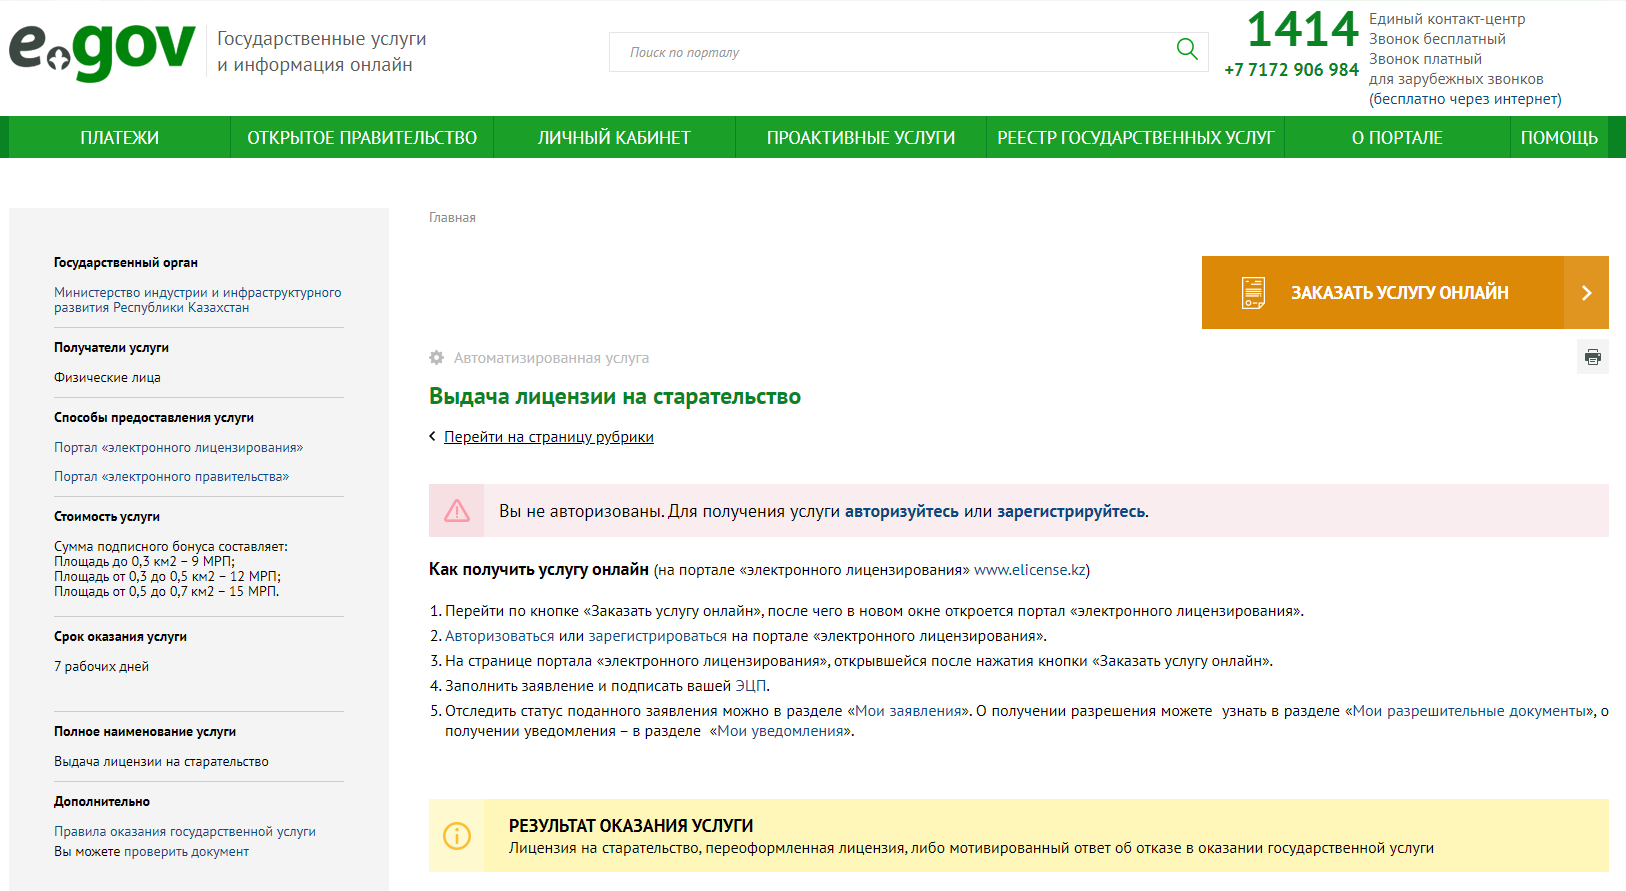Open ПРОАКТИВНЫЕ УСЛУГИ menu
The image size is (1626, 891).
[x=861, y=138]
